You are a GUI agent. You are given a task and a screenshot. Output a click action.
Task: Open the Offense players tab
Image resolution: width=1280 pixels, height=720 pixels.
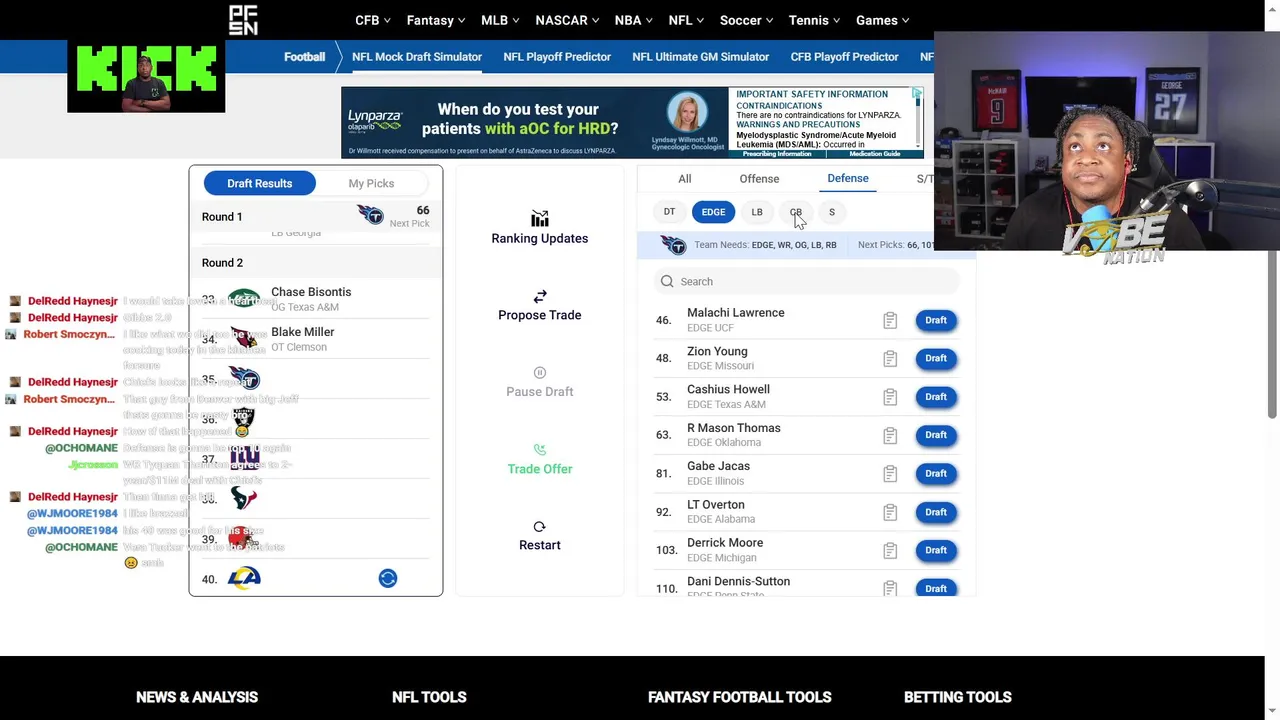pyautogui.click(x=759, y=179)
